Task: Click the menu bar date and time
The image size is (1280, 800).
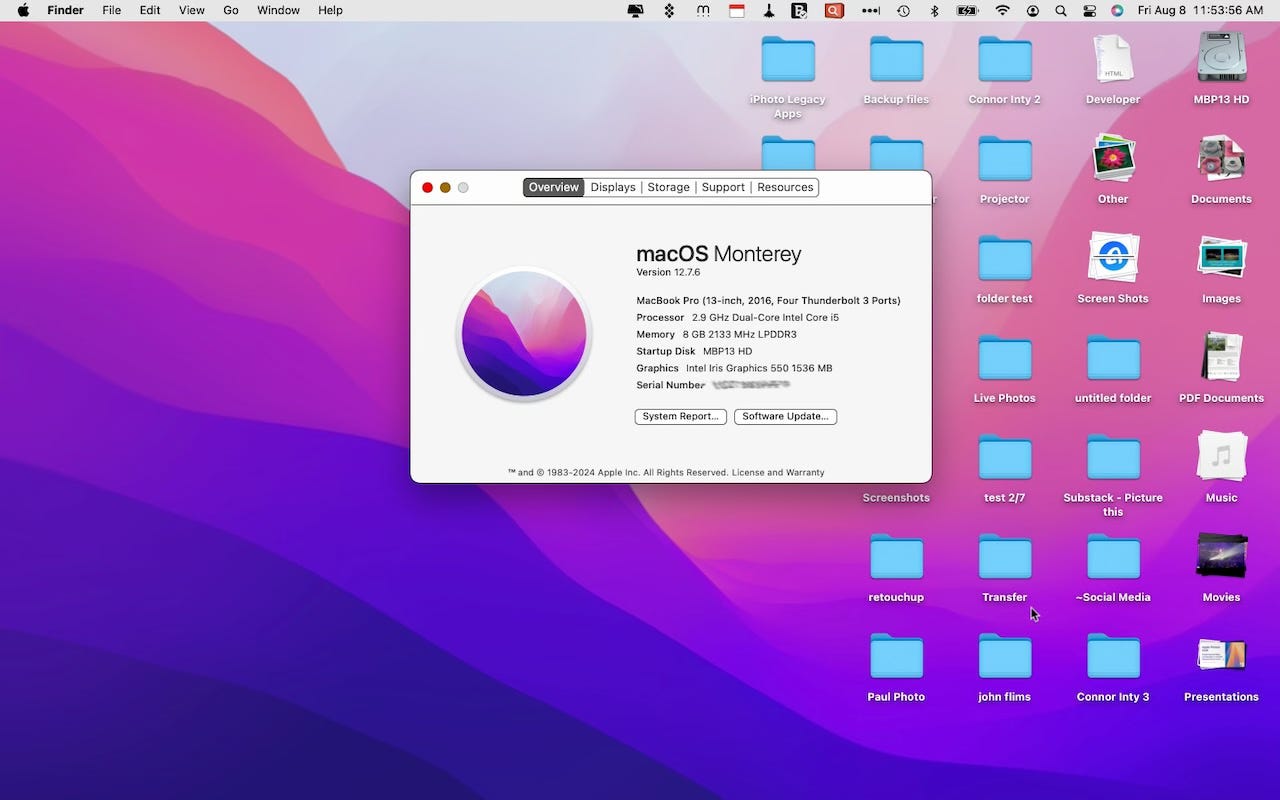Action: (x=1200, y=10)
